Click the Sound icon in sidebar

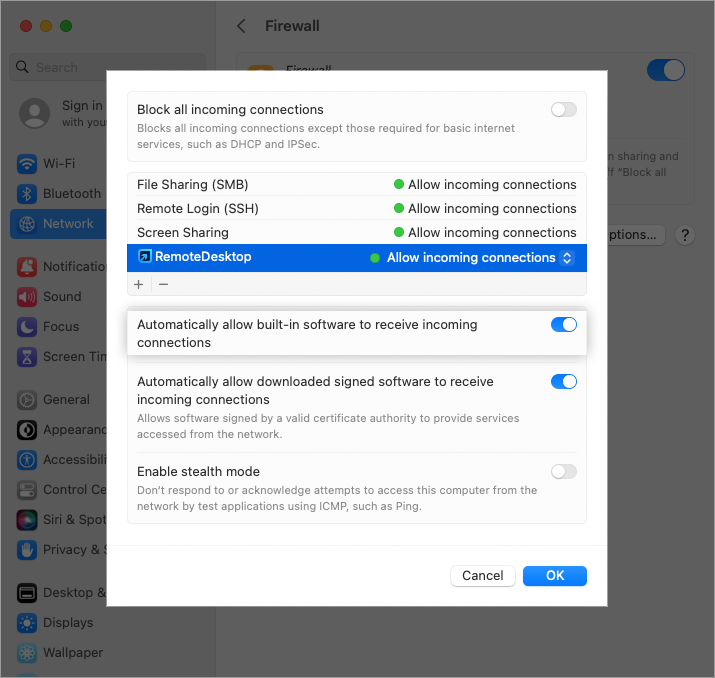pyautogui.click(x=27, y=297)
